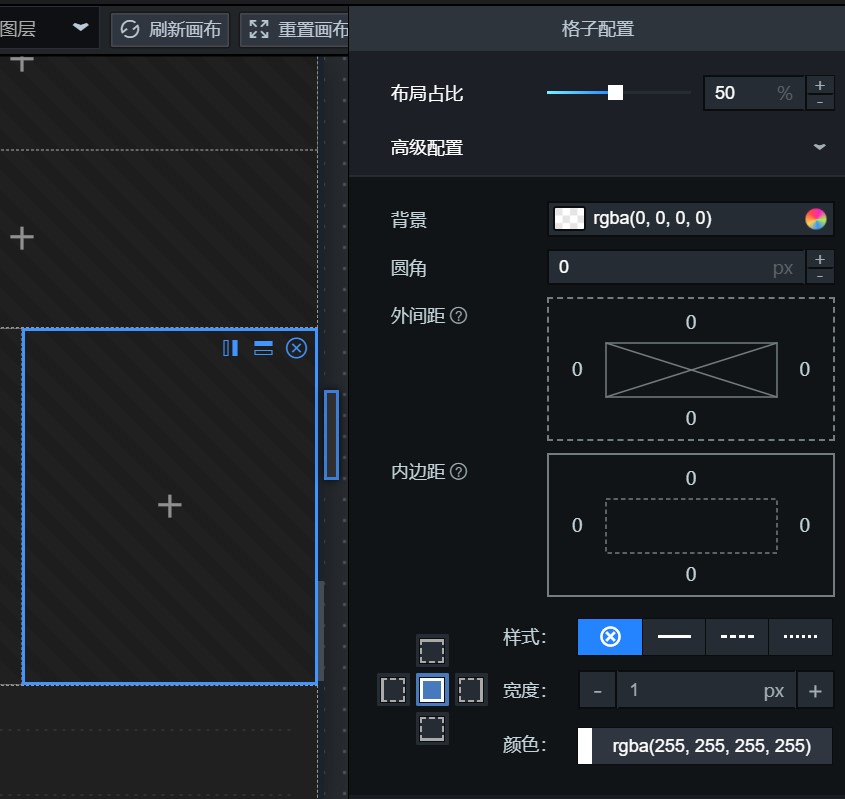
Task: Click the white border 颜色 swatch
Action: 585,746
